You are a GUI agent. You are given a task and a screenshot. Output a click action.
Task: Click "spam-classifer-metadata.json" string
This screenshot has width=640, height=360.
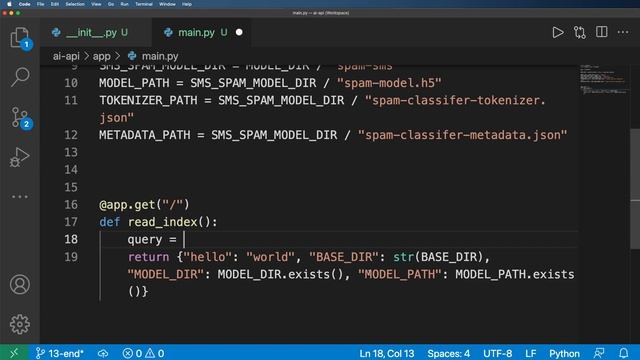coord(462,135)
